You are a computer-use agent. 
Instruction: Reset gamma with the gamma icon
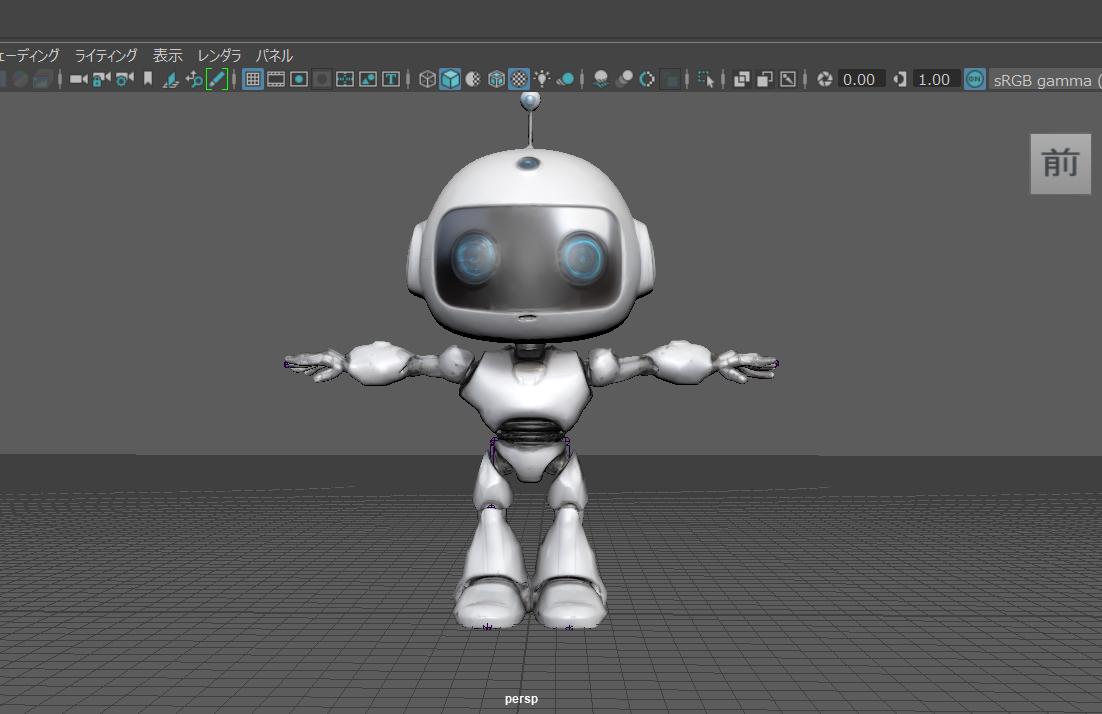point(900,79)
